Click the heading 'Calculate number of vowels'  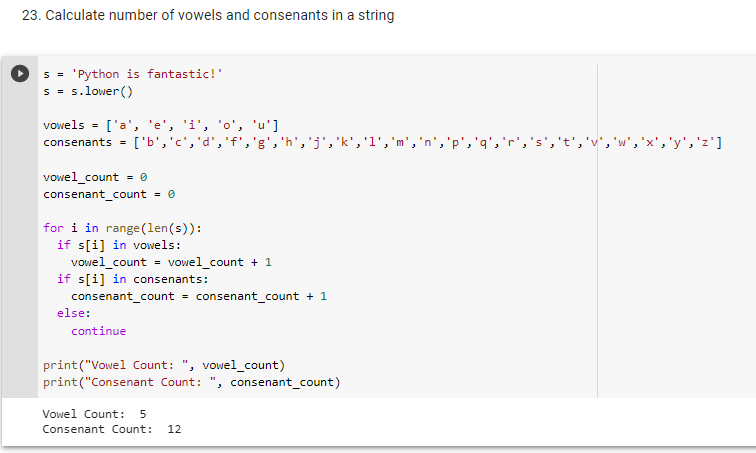tap(207, 15)
